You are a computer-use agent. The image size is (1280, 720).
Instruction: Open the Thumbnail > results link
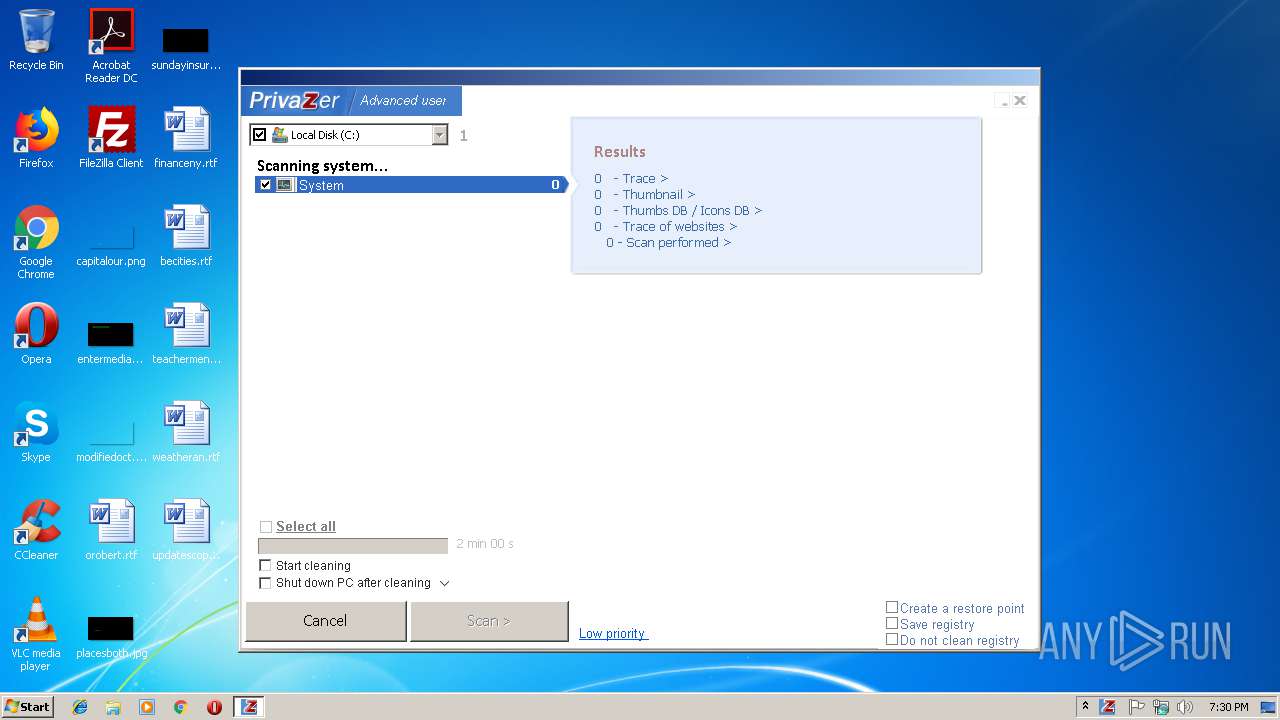coord(659,195)
